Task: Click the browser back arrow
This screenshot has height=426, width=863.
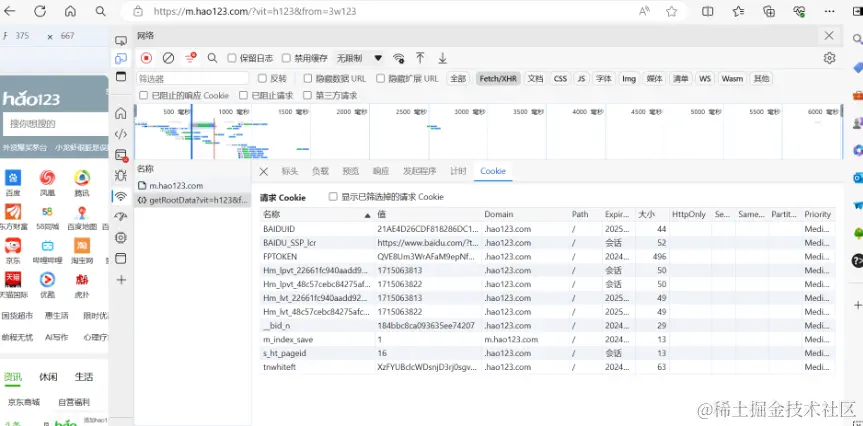Action: tap(10, 11)
